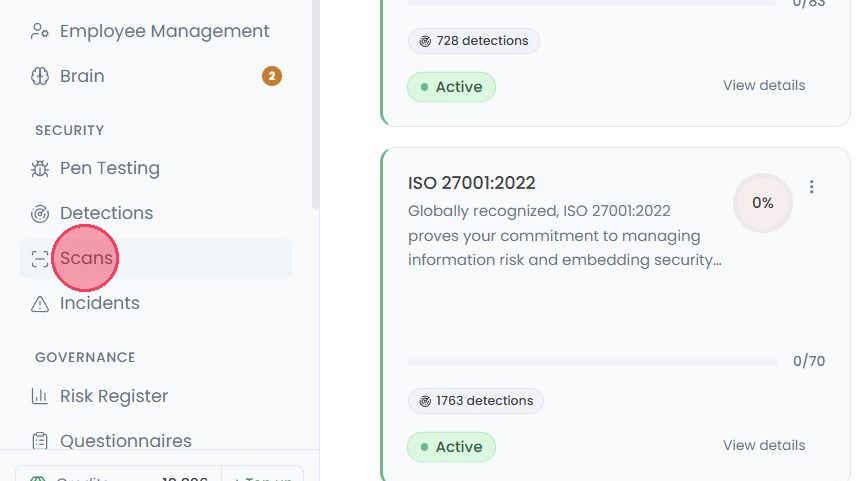Click the orange badge showing 2

[x=271, y=76]
